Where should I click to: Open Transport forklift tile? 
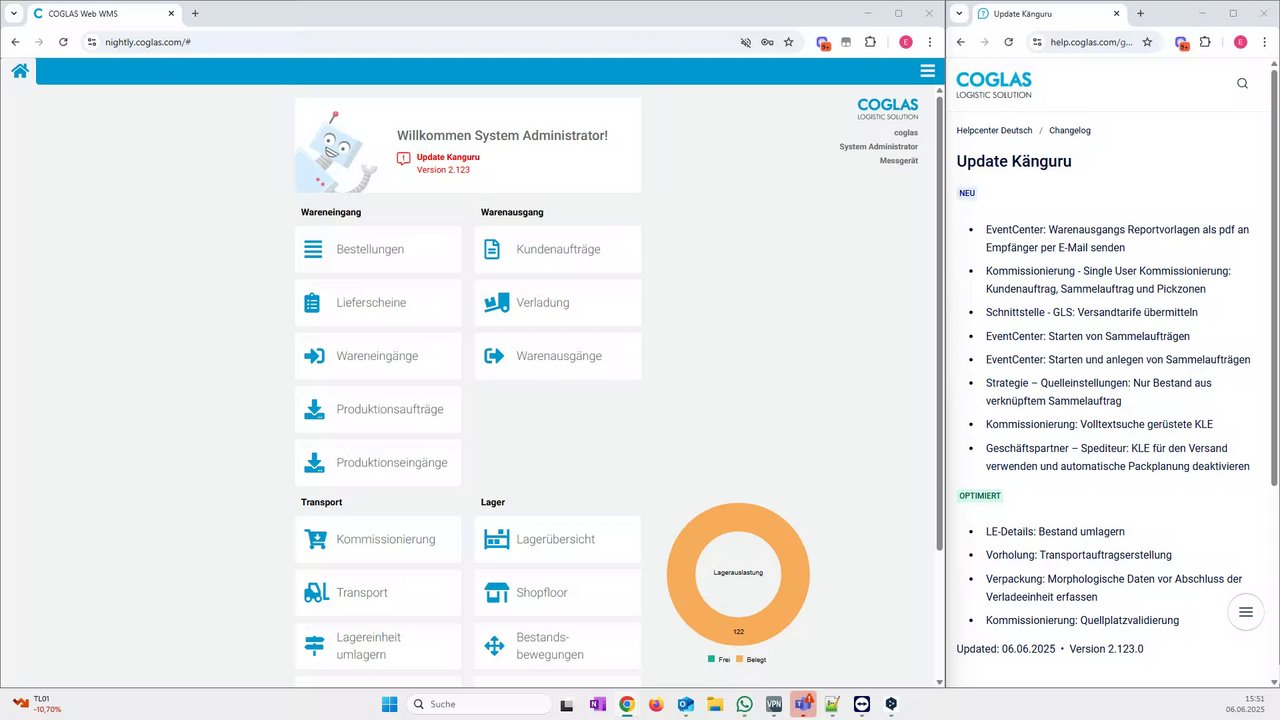[x=378, y=593]
